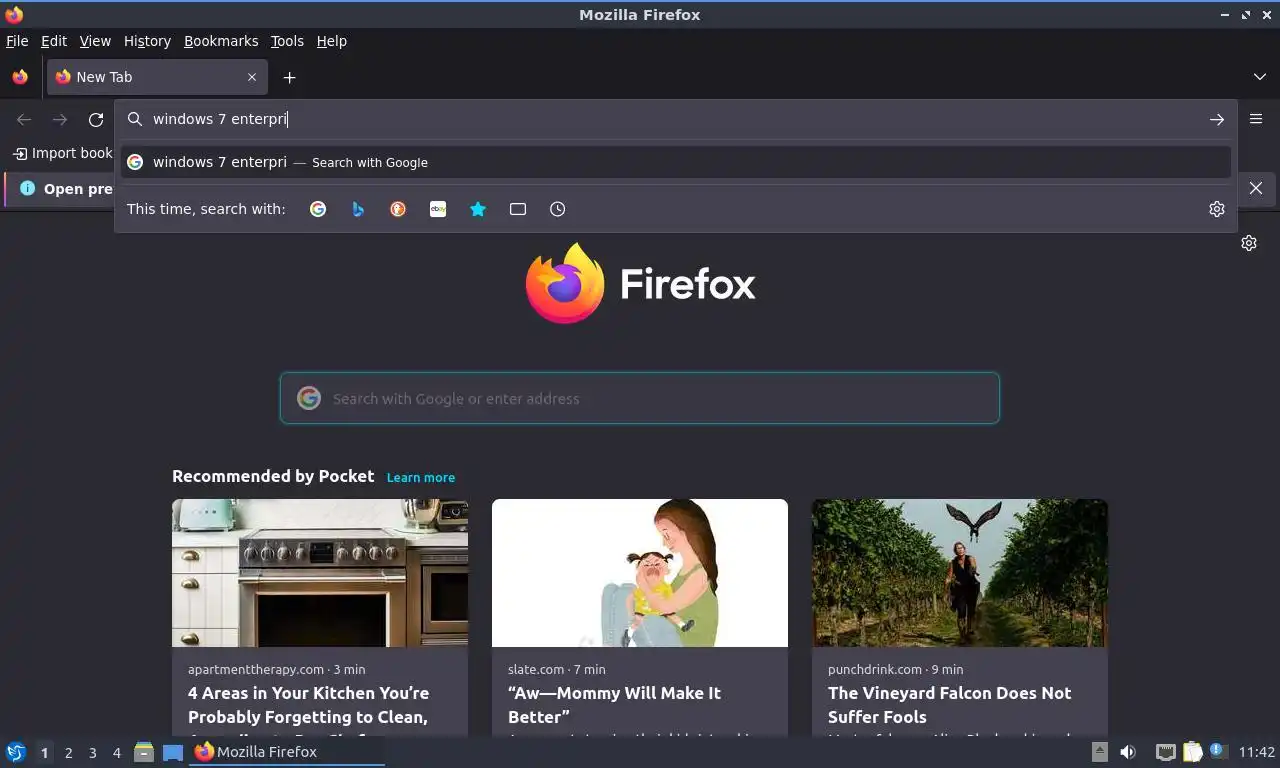This screenshot has height=768, width=1280.
Task: Open the File menu
Action: [x=17, y=41]
